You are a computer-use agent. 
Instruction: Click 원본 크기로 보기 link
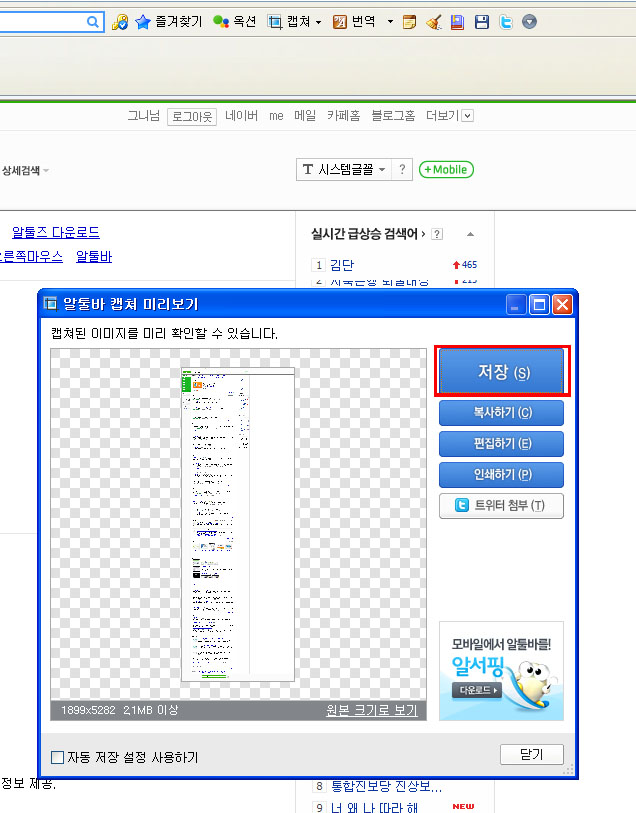point(371,710)
